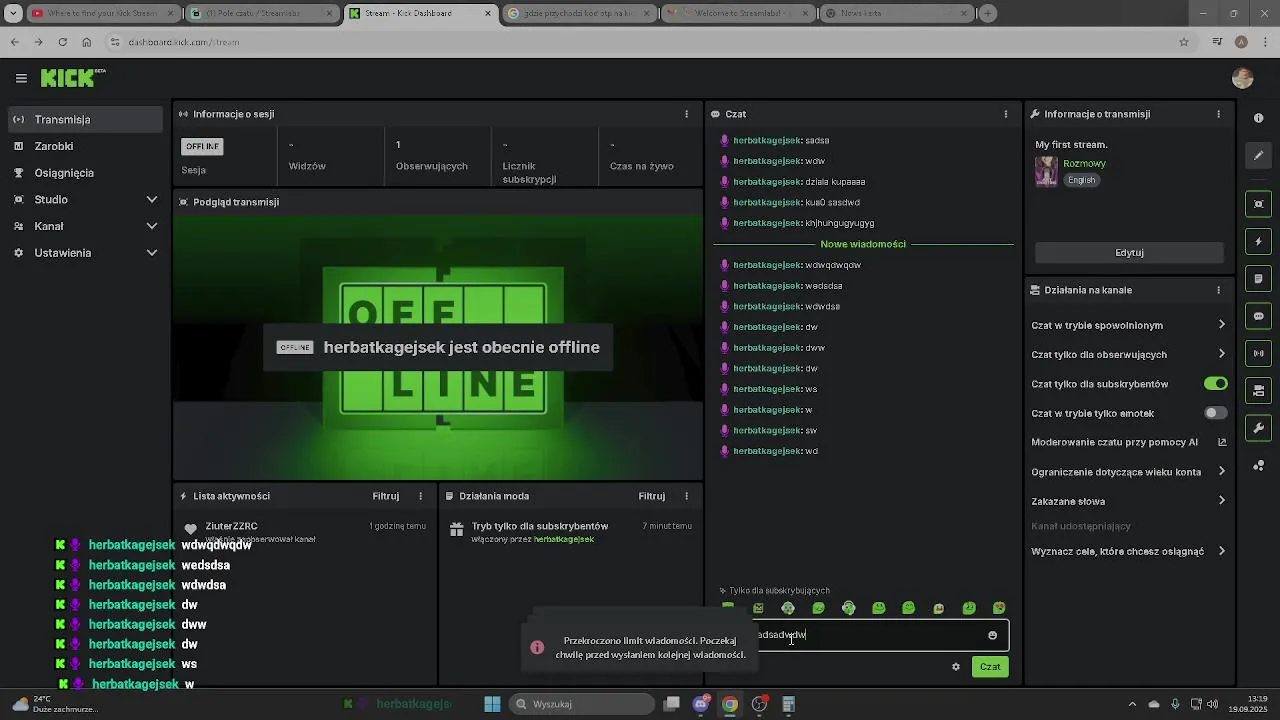Send message with green Czat button
Viewport: 1280px width, 720px height.
[x=990, y=667]
